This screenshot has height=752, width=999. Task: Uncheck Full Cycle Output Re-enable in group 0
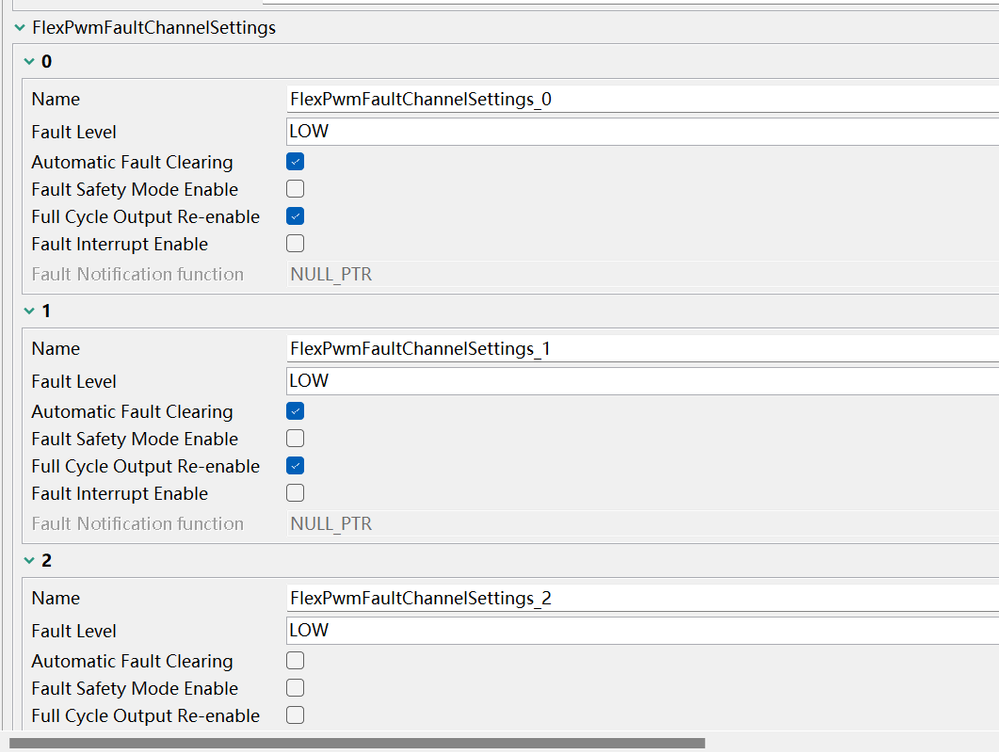(x=295, y=216)
